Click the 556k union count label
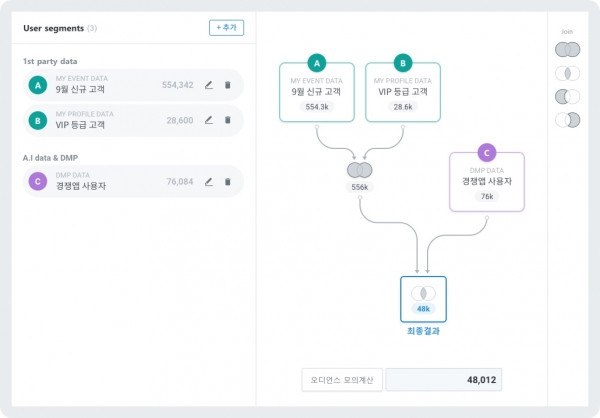This screenshot has width=600, height=418. point(360,187)
